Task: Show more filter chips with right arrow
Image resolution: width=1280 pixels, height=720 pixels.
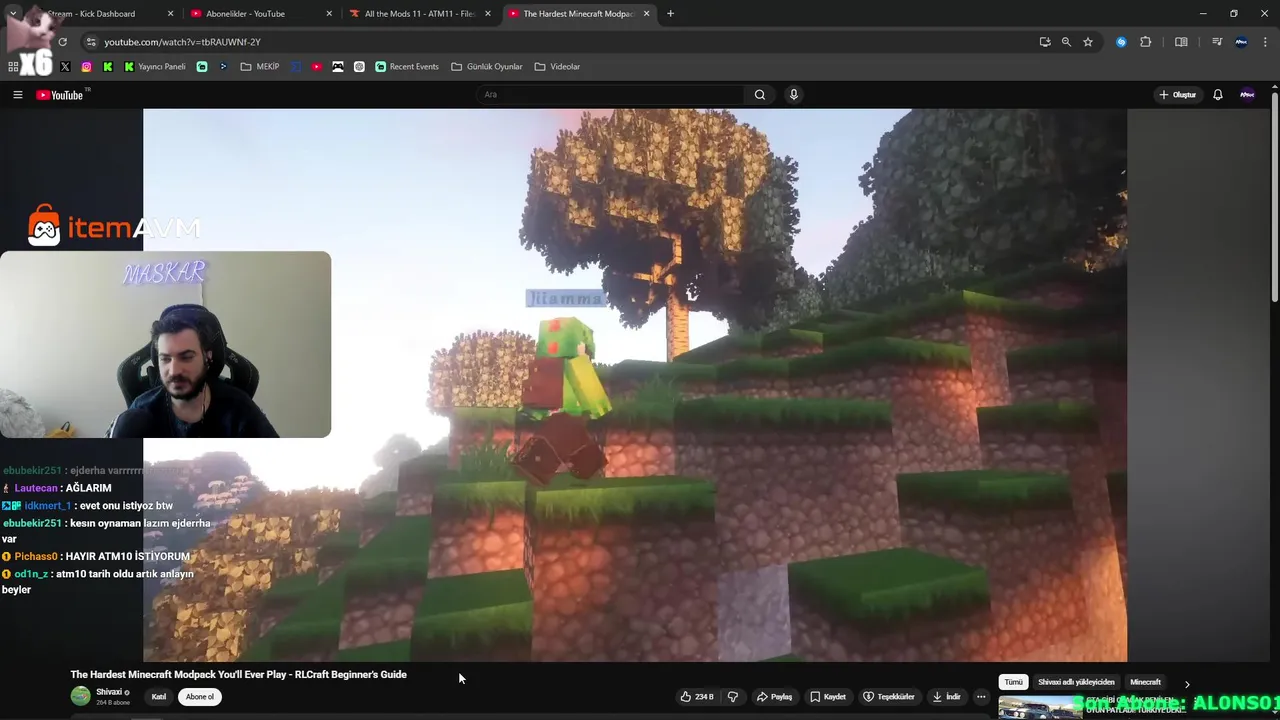Action: click(x=1187, y=683)
